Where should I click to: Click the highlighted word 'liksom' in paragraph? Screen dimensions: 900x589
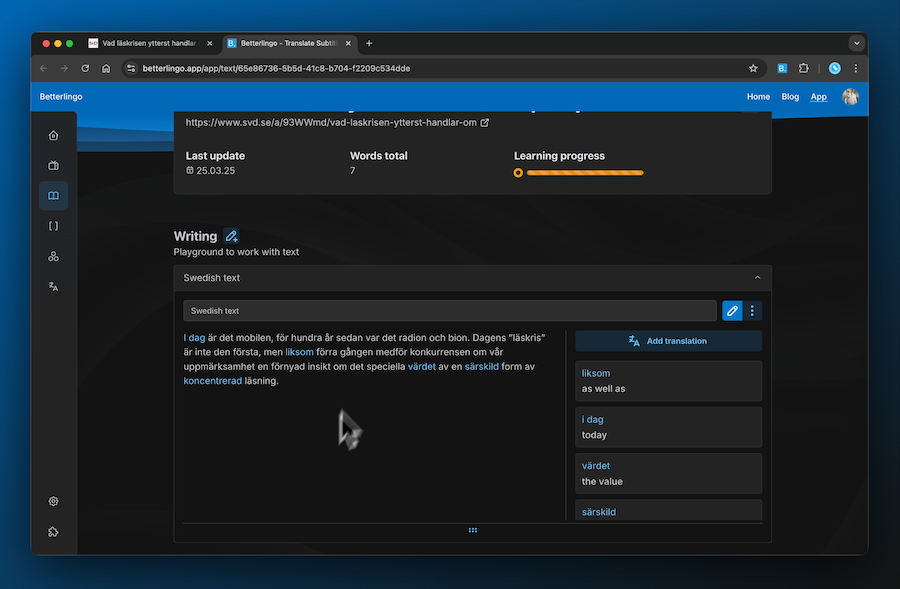click(300, 352)
